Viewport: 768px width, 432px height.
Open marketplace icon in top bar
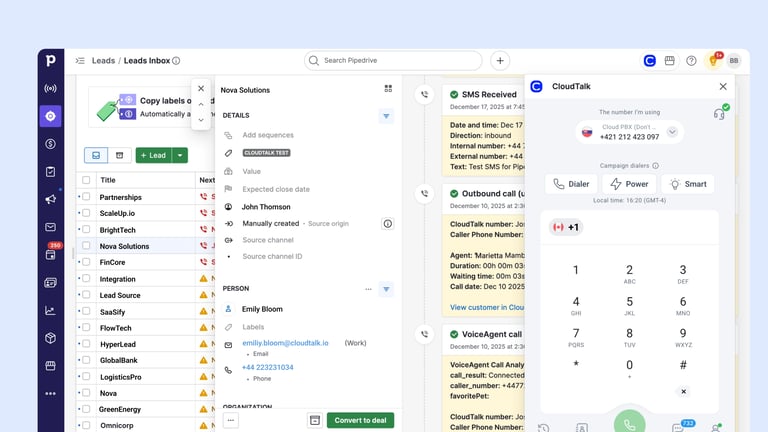click(670, 61)
